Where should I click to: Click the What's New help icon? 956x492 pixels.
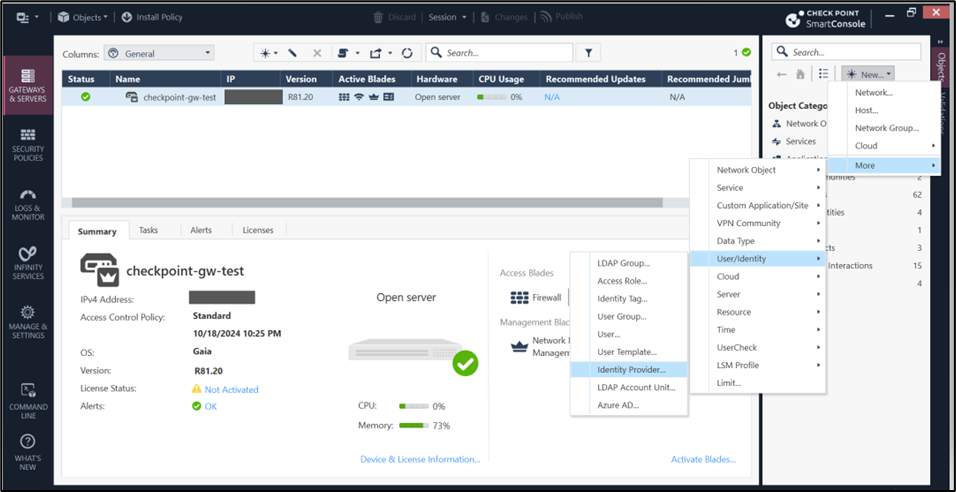[x=28, y=447]
